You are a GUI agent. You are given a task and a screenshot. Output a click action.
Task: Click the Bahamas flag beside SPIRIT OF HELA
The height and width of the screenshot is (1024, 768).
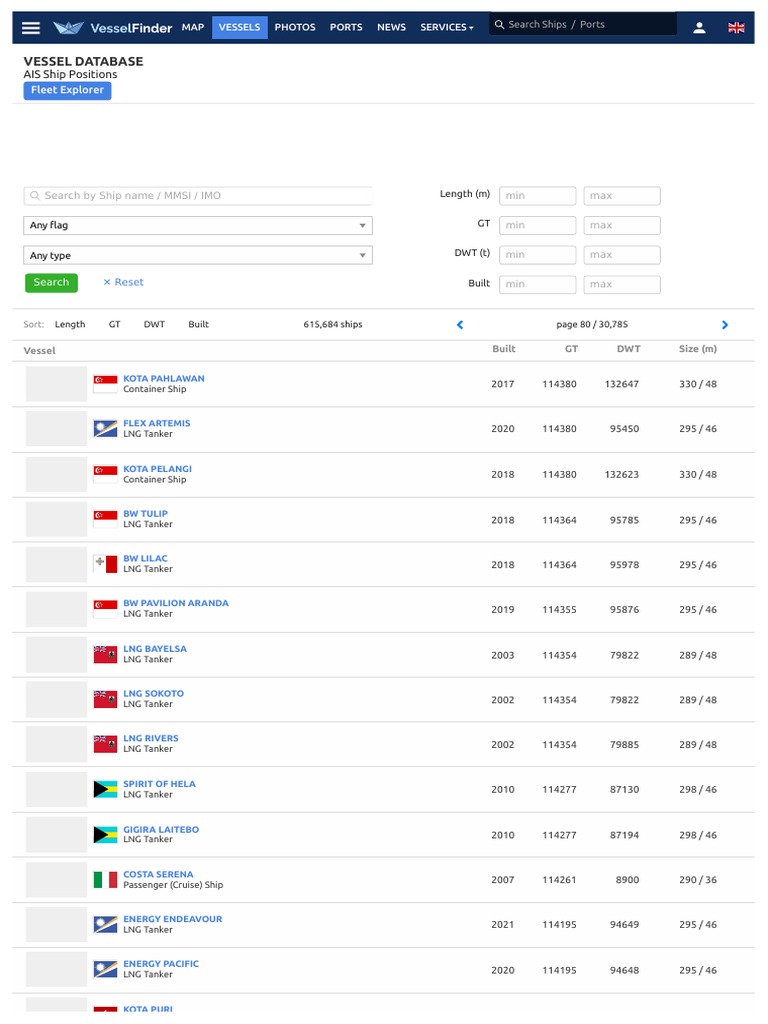[x=105, y=789]
